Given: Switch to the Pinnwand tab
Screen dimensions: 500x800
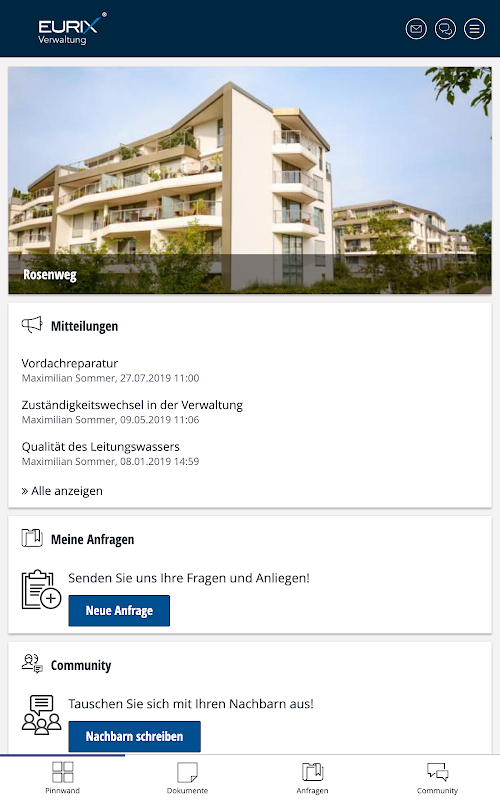Looking at the screenshot, I should tap(62, 778).
